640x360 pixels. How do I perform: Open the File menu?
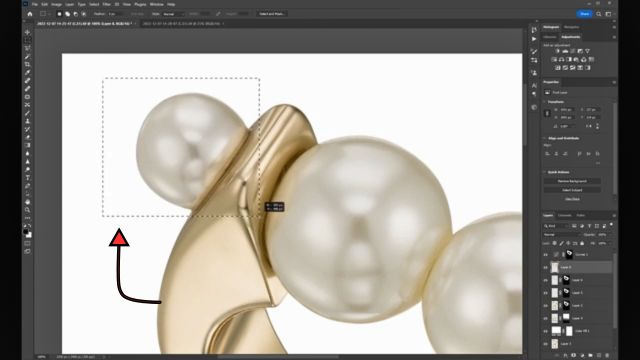pos(35,4)
